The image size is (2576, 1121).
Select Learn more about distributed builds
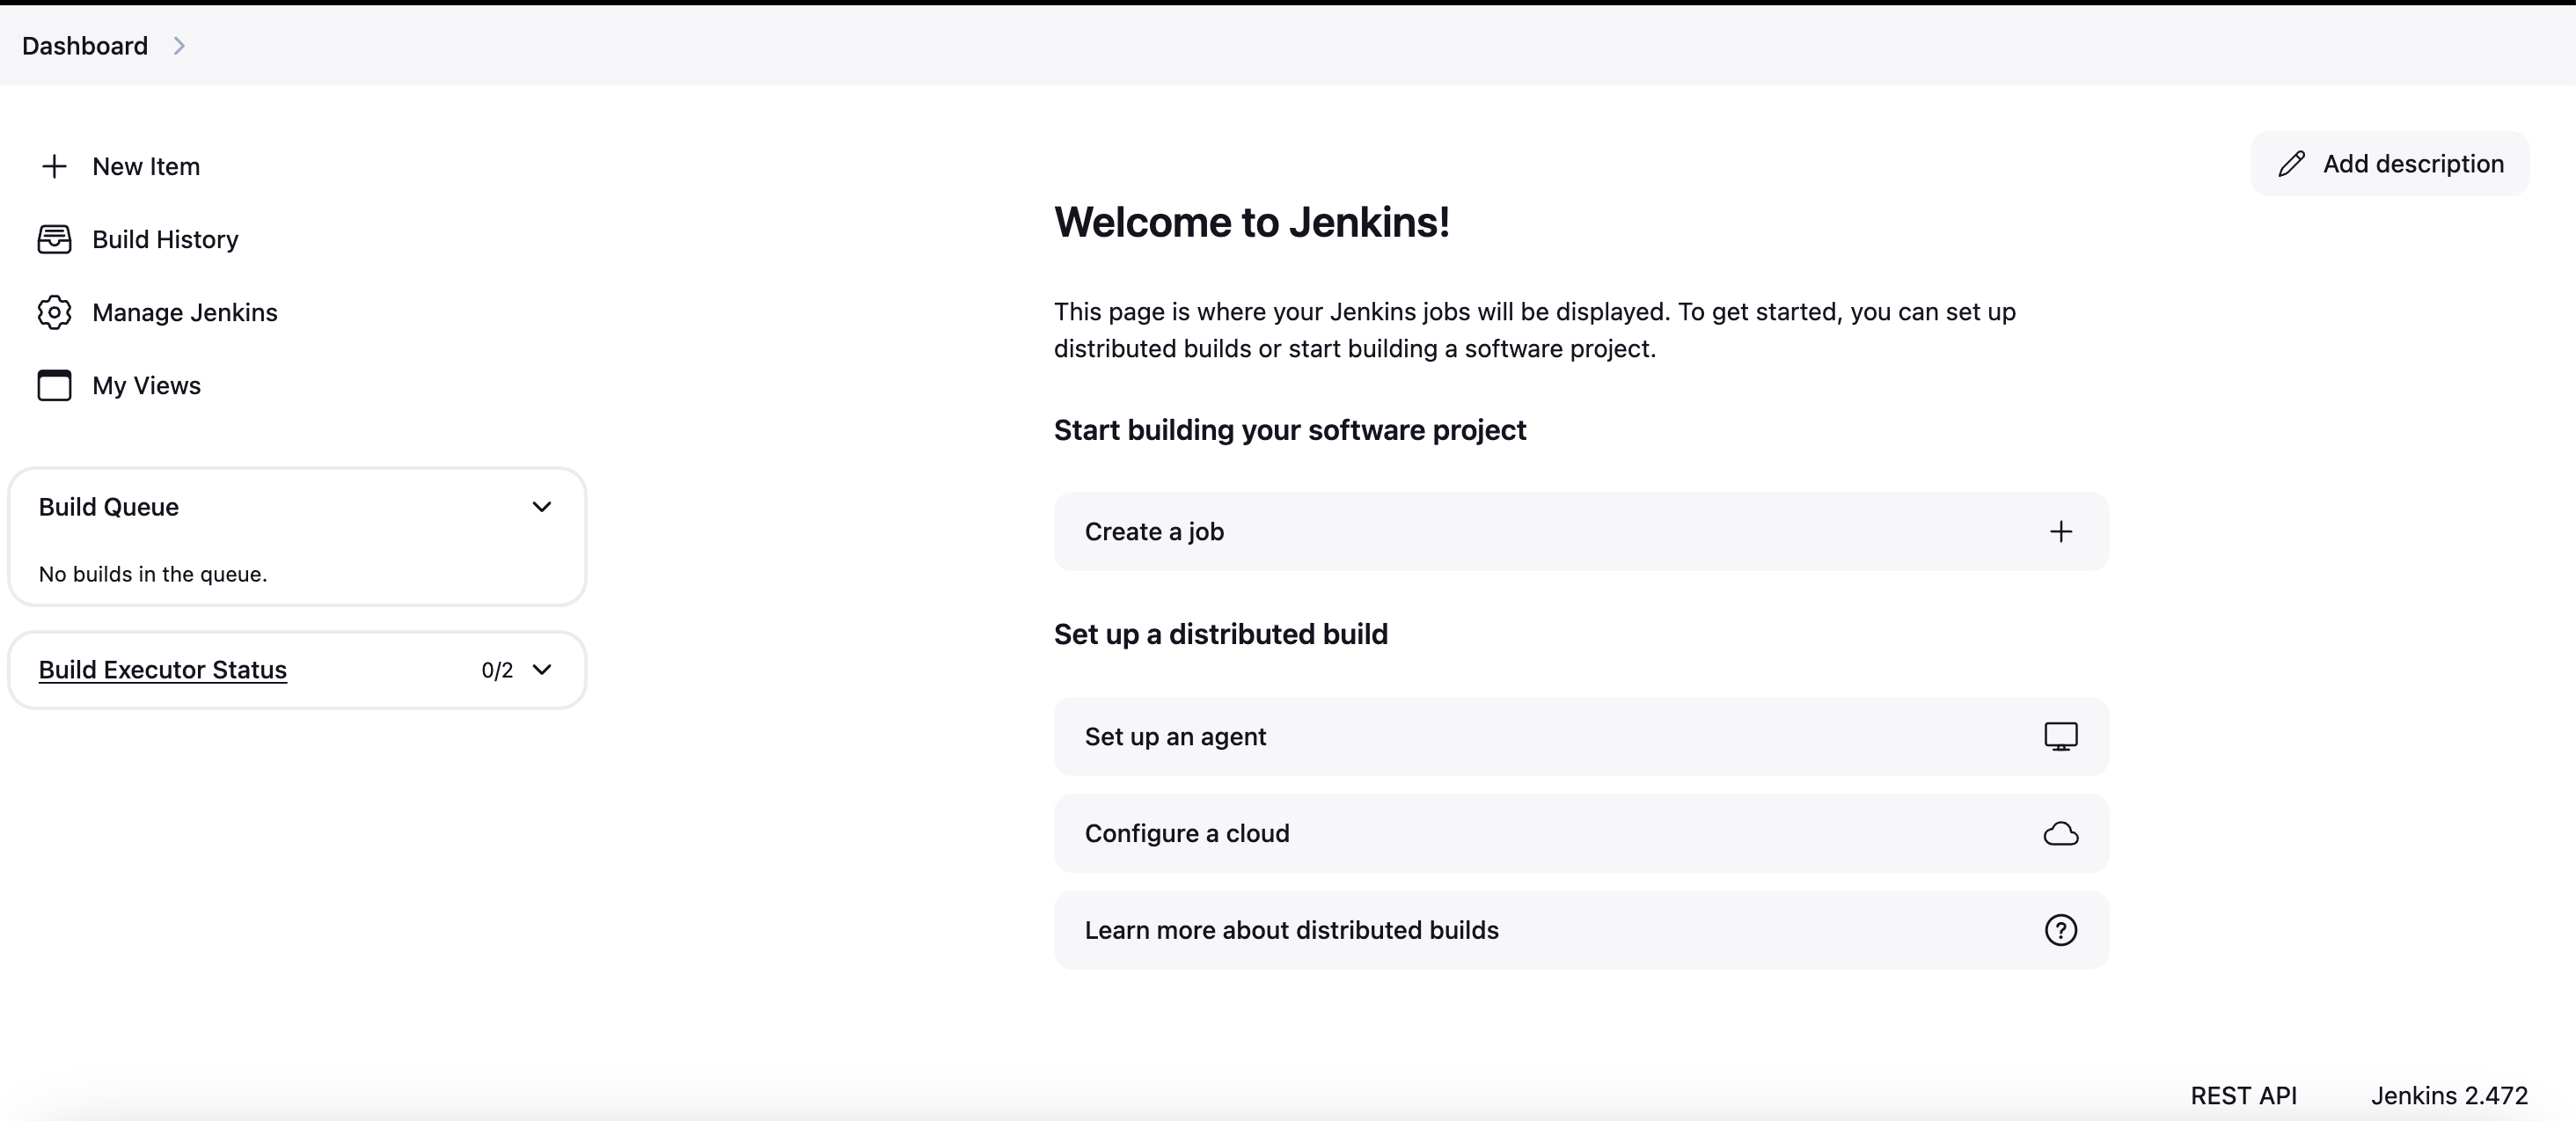point(1291,930)
